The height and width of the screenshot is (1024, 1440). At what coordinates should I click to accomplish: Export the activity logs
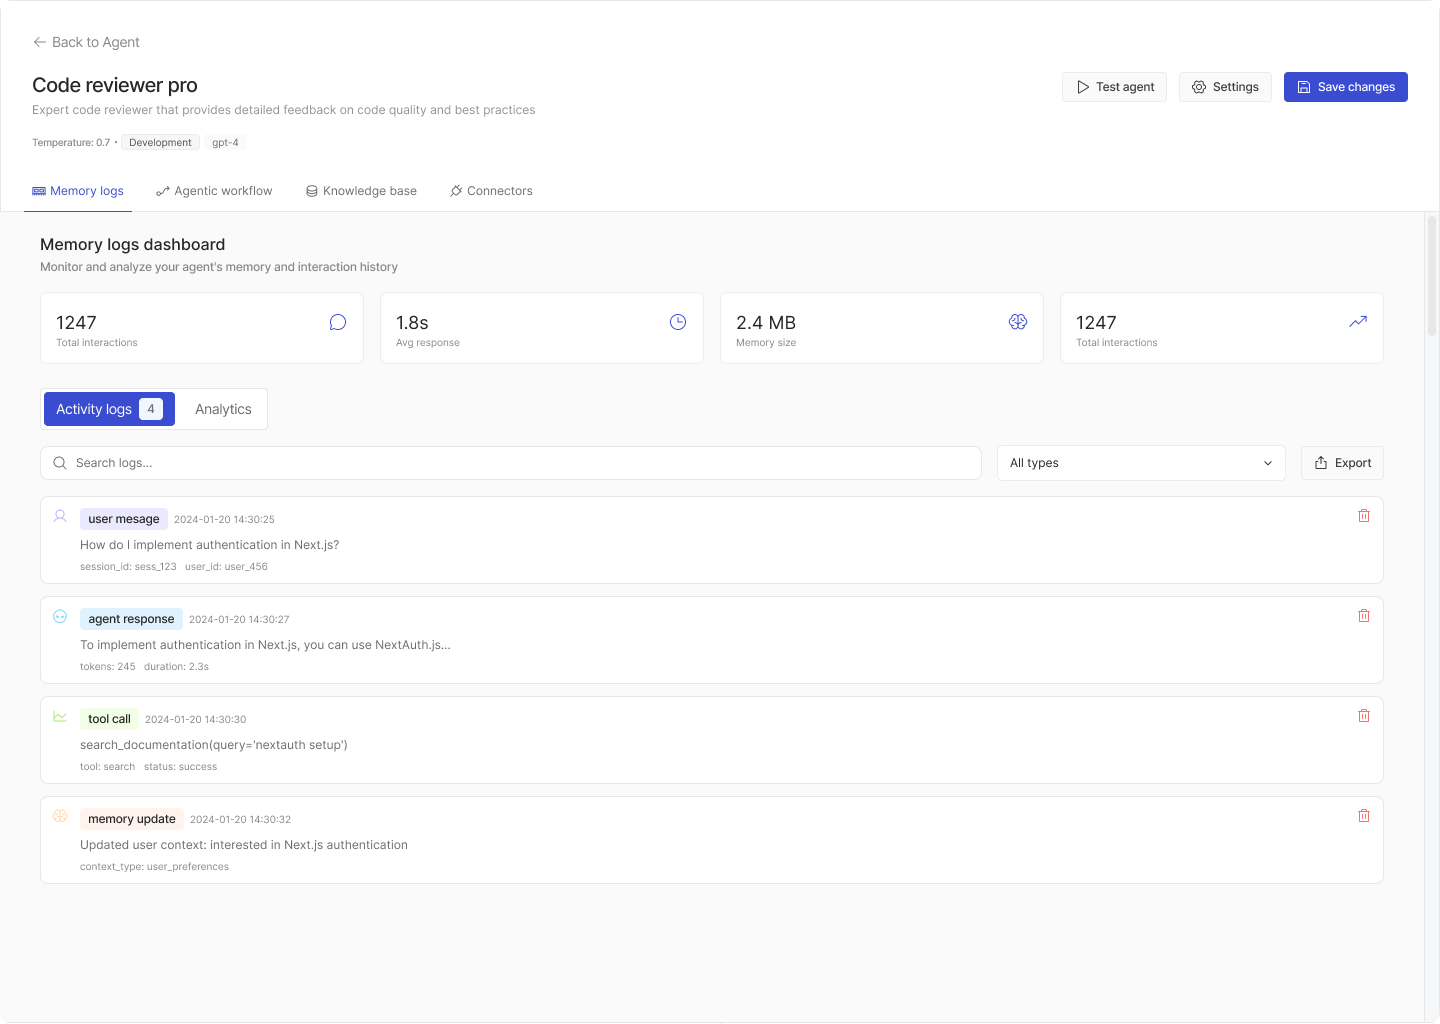click(x=1342, y=463)
